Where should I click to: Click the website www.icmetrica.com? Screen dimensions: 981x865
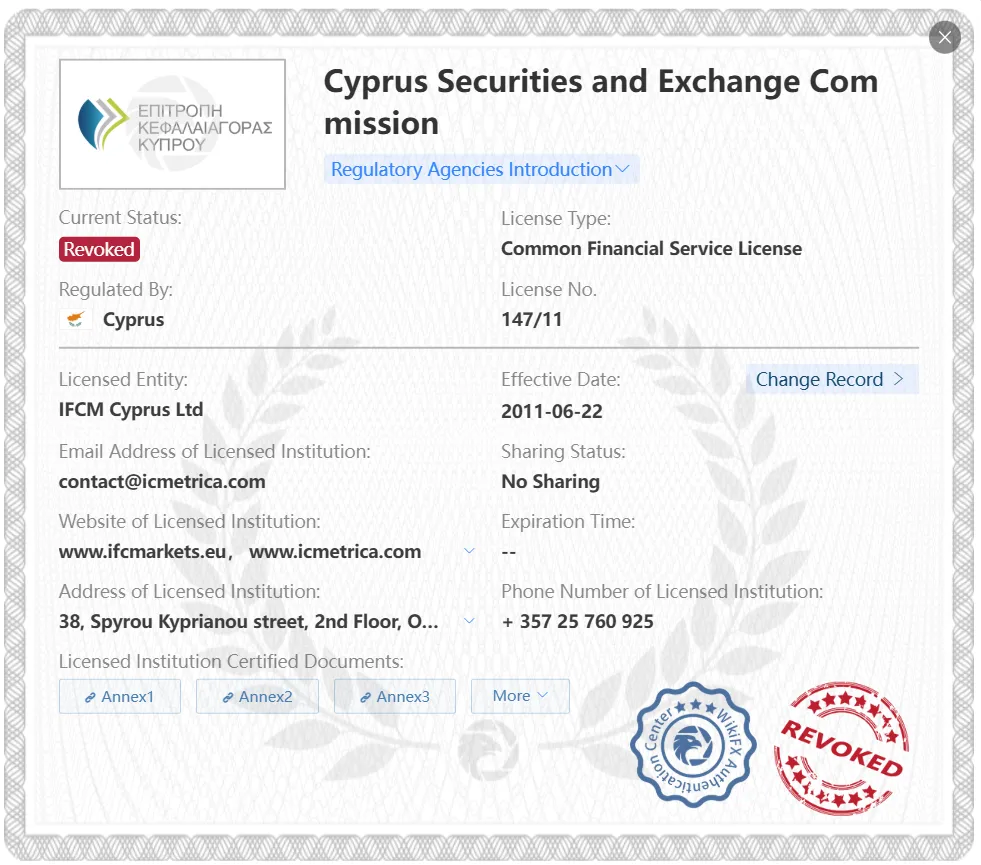point(335,552)
